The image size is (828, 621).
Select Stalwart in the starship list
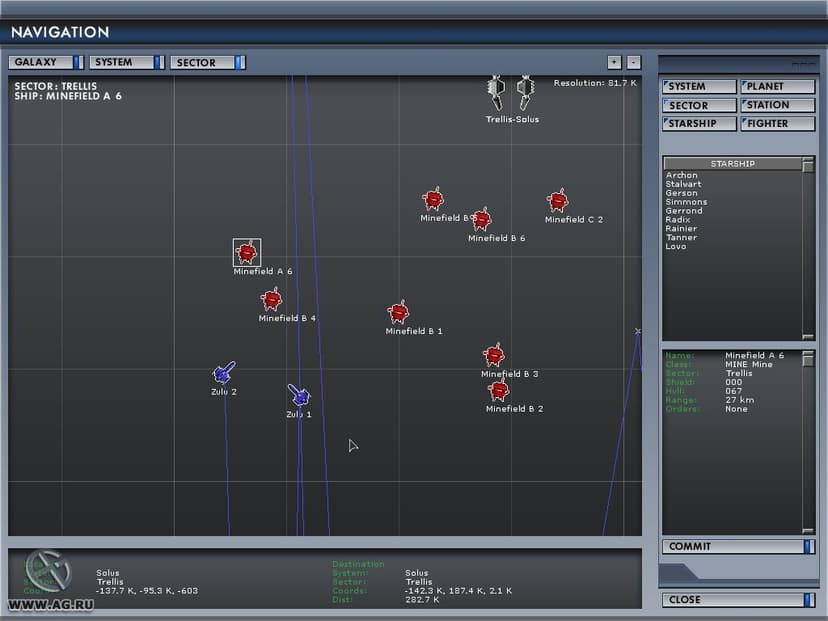683,184
